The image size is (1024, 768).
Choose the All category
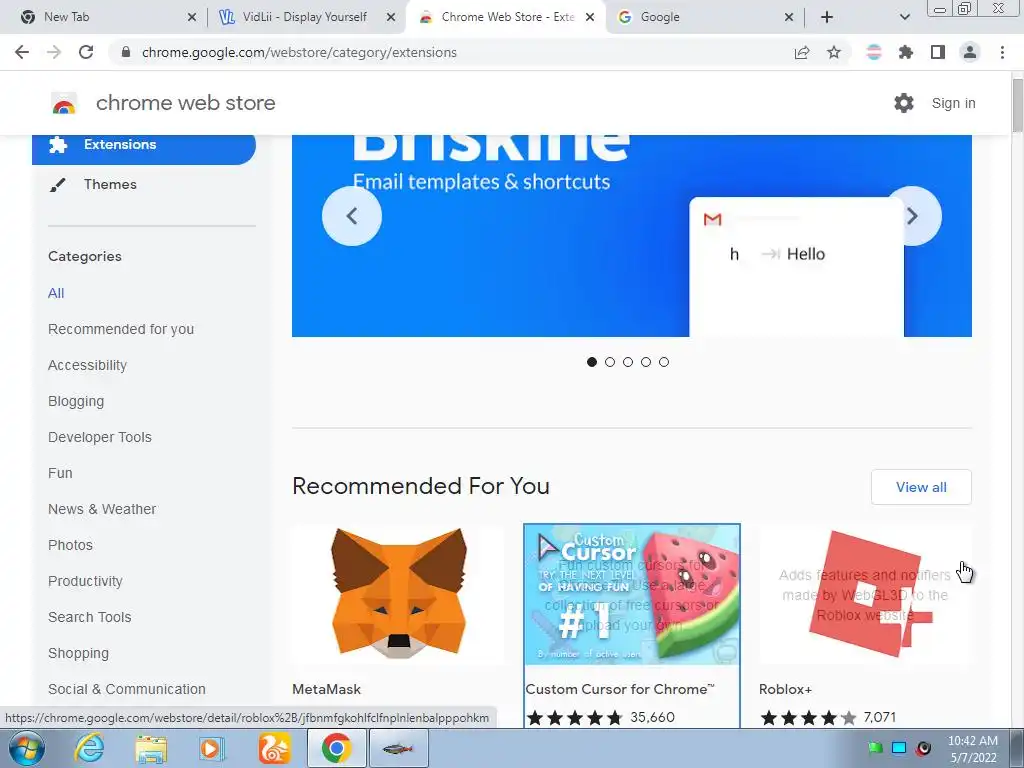(56, 293)
